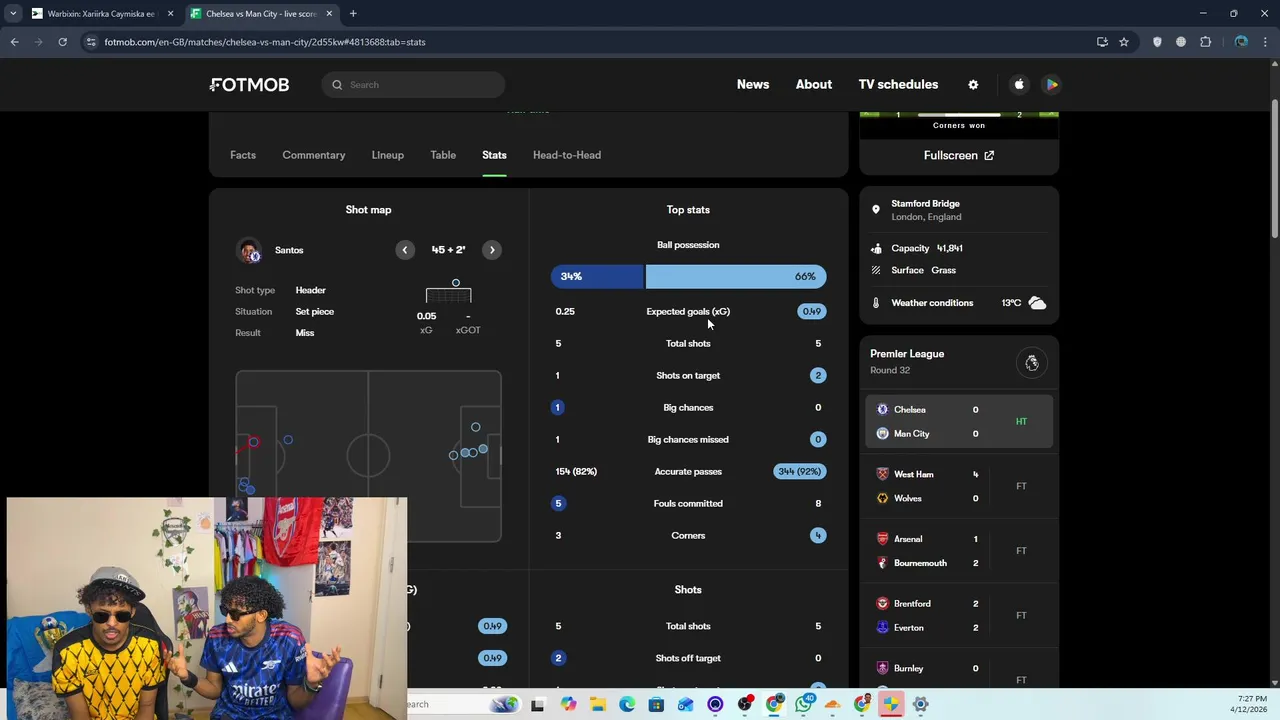Open Fullscreen match view
The height and width of the screenshot is (720, 1280).
tap(959, 156)
